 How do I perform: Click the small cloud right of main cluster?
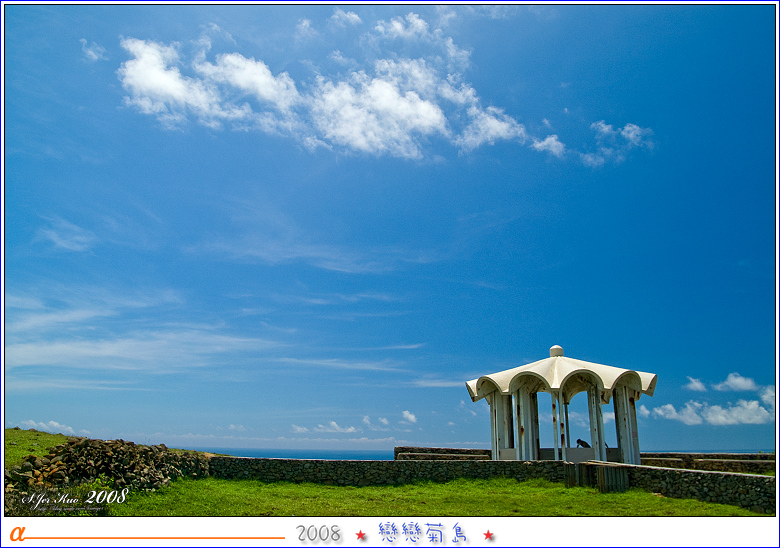pyautogui.click(x=616, y=141)
